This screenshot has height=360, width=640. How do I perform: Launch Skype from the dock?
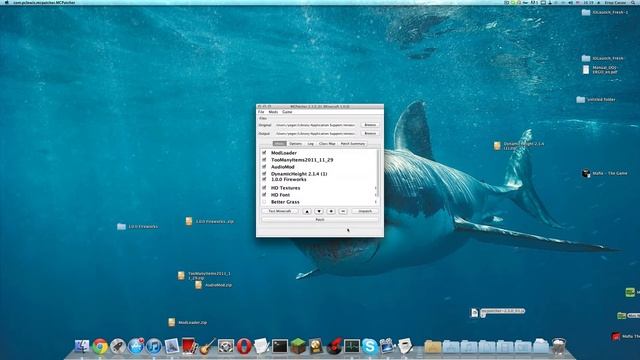(x=369, y=347)
